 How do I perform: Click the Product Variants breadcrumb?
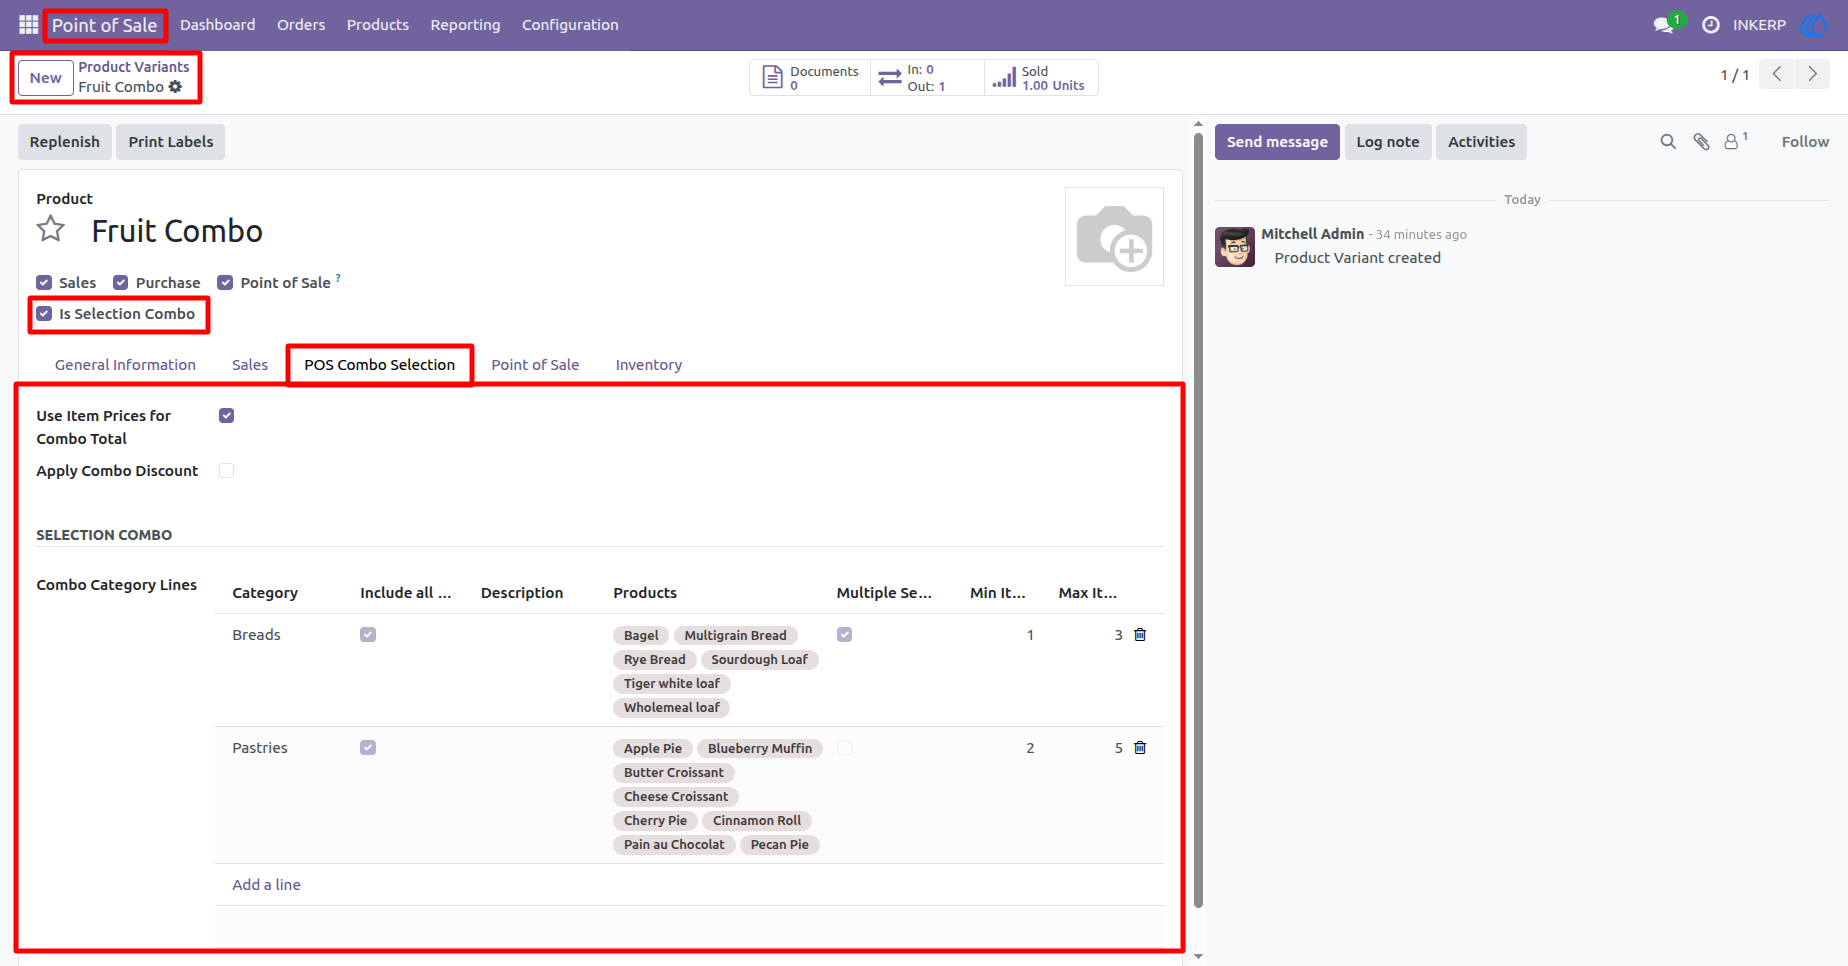click(x=134, y=67)
